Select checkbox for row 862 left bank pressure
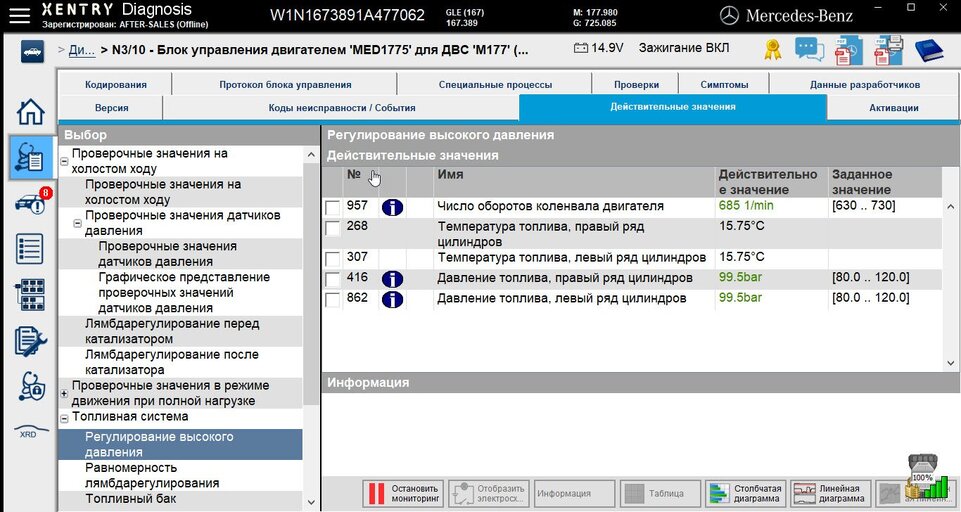Screen dimensions: 961x512 [333, 300]
